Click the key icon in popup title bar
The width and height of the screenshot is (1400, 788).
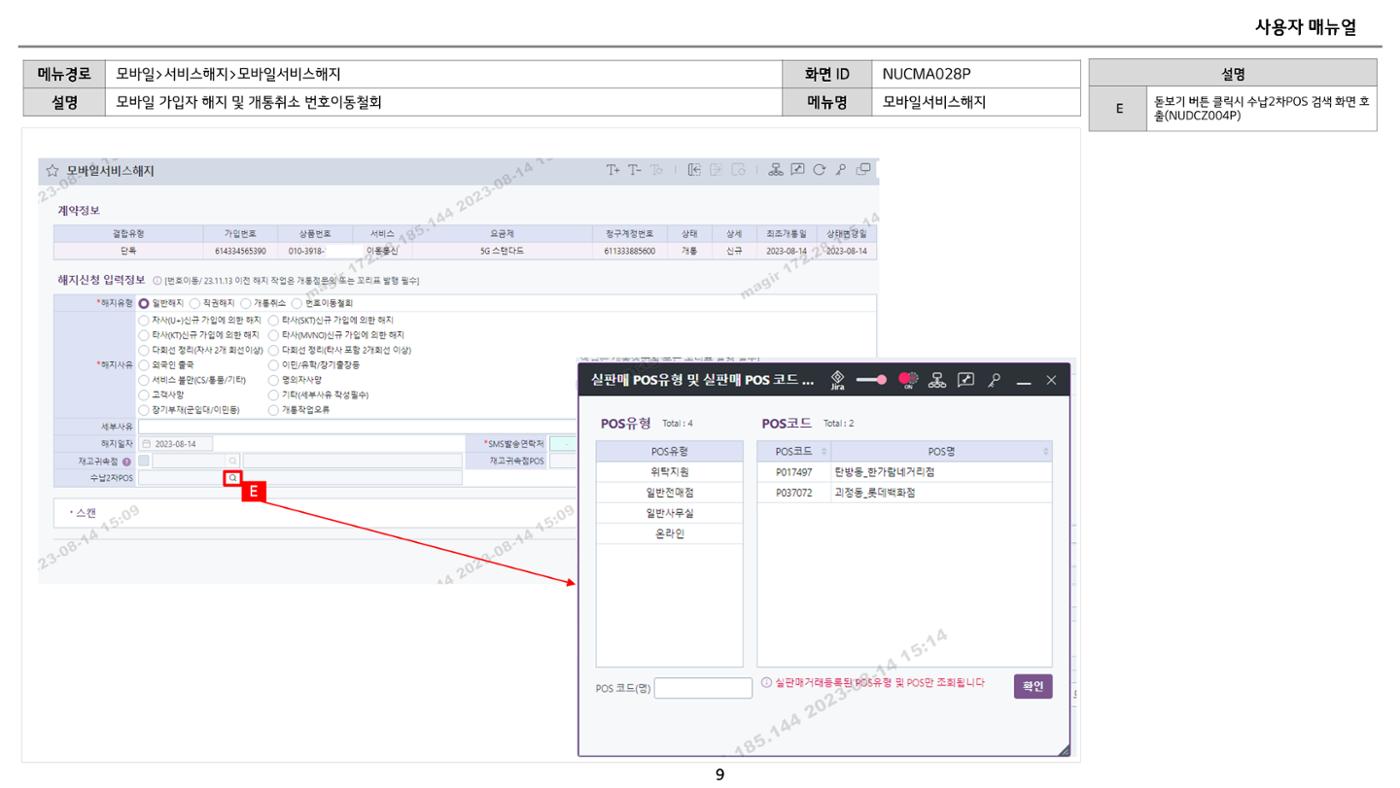[996, 379]
